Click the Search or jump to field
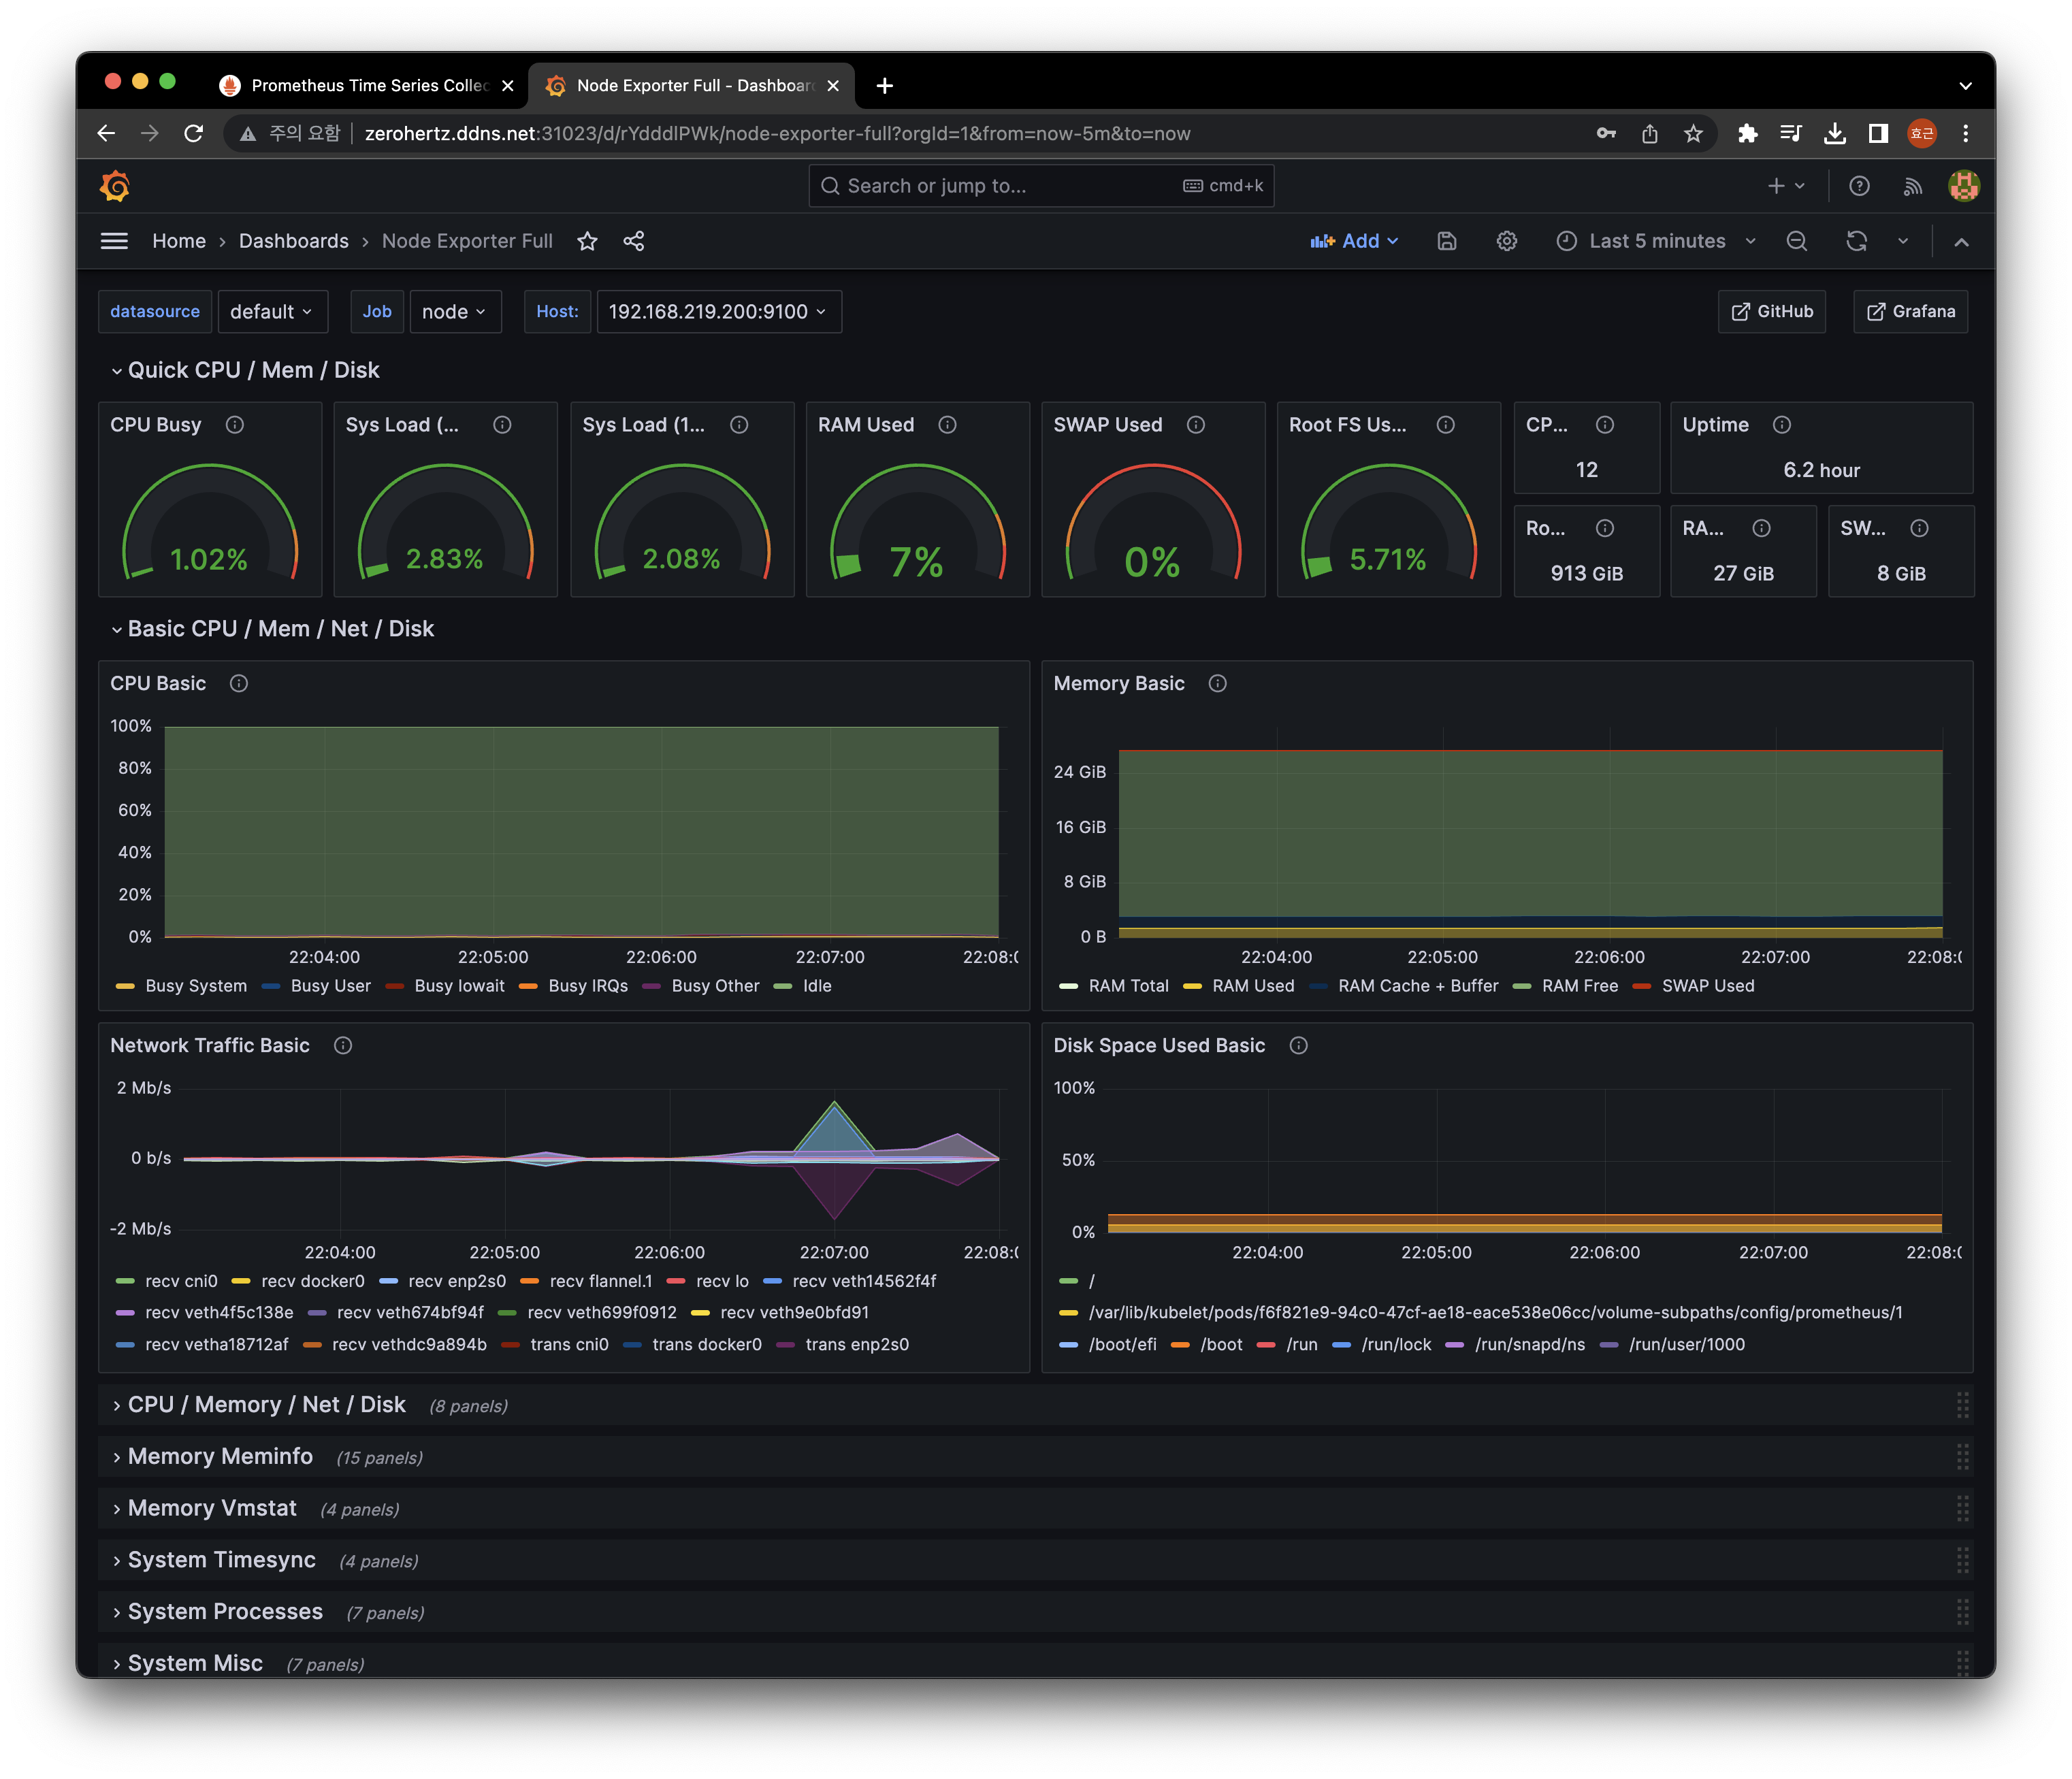Image resolution: width=2072 pixels, height=1779 pixels. coord(1041,186)
